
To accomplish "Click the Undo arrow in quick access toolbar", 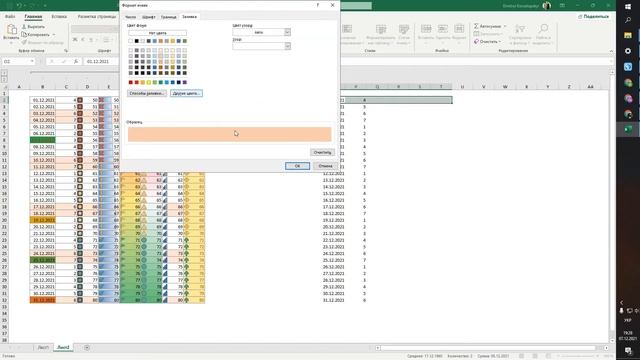I will click(x=19, y=5).
